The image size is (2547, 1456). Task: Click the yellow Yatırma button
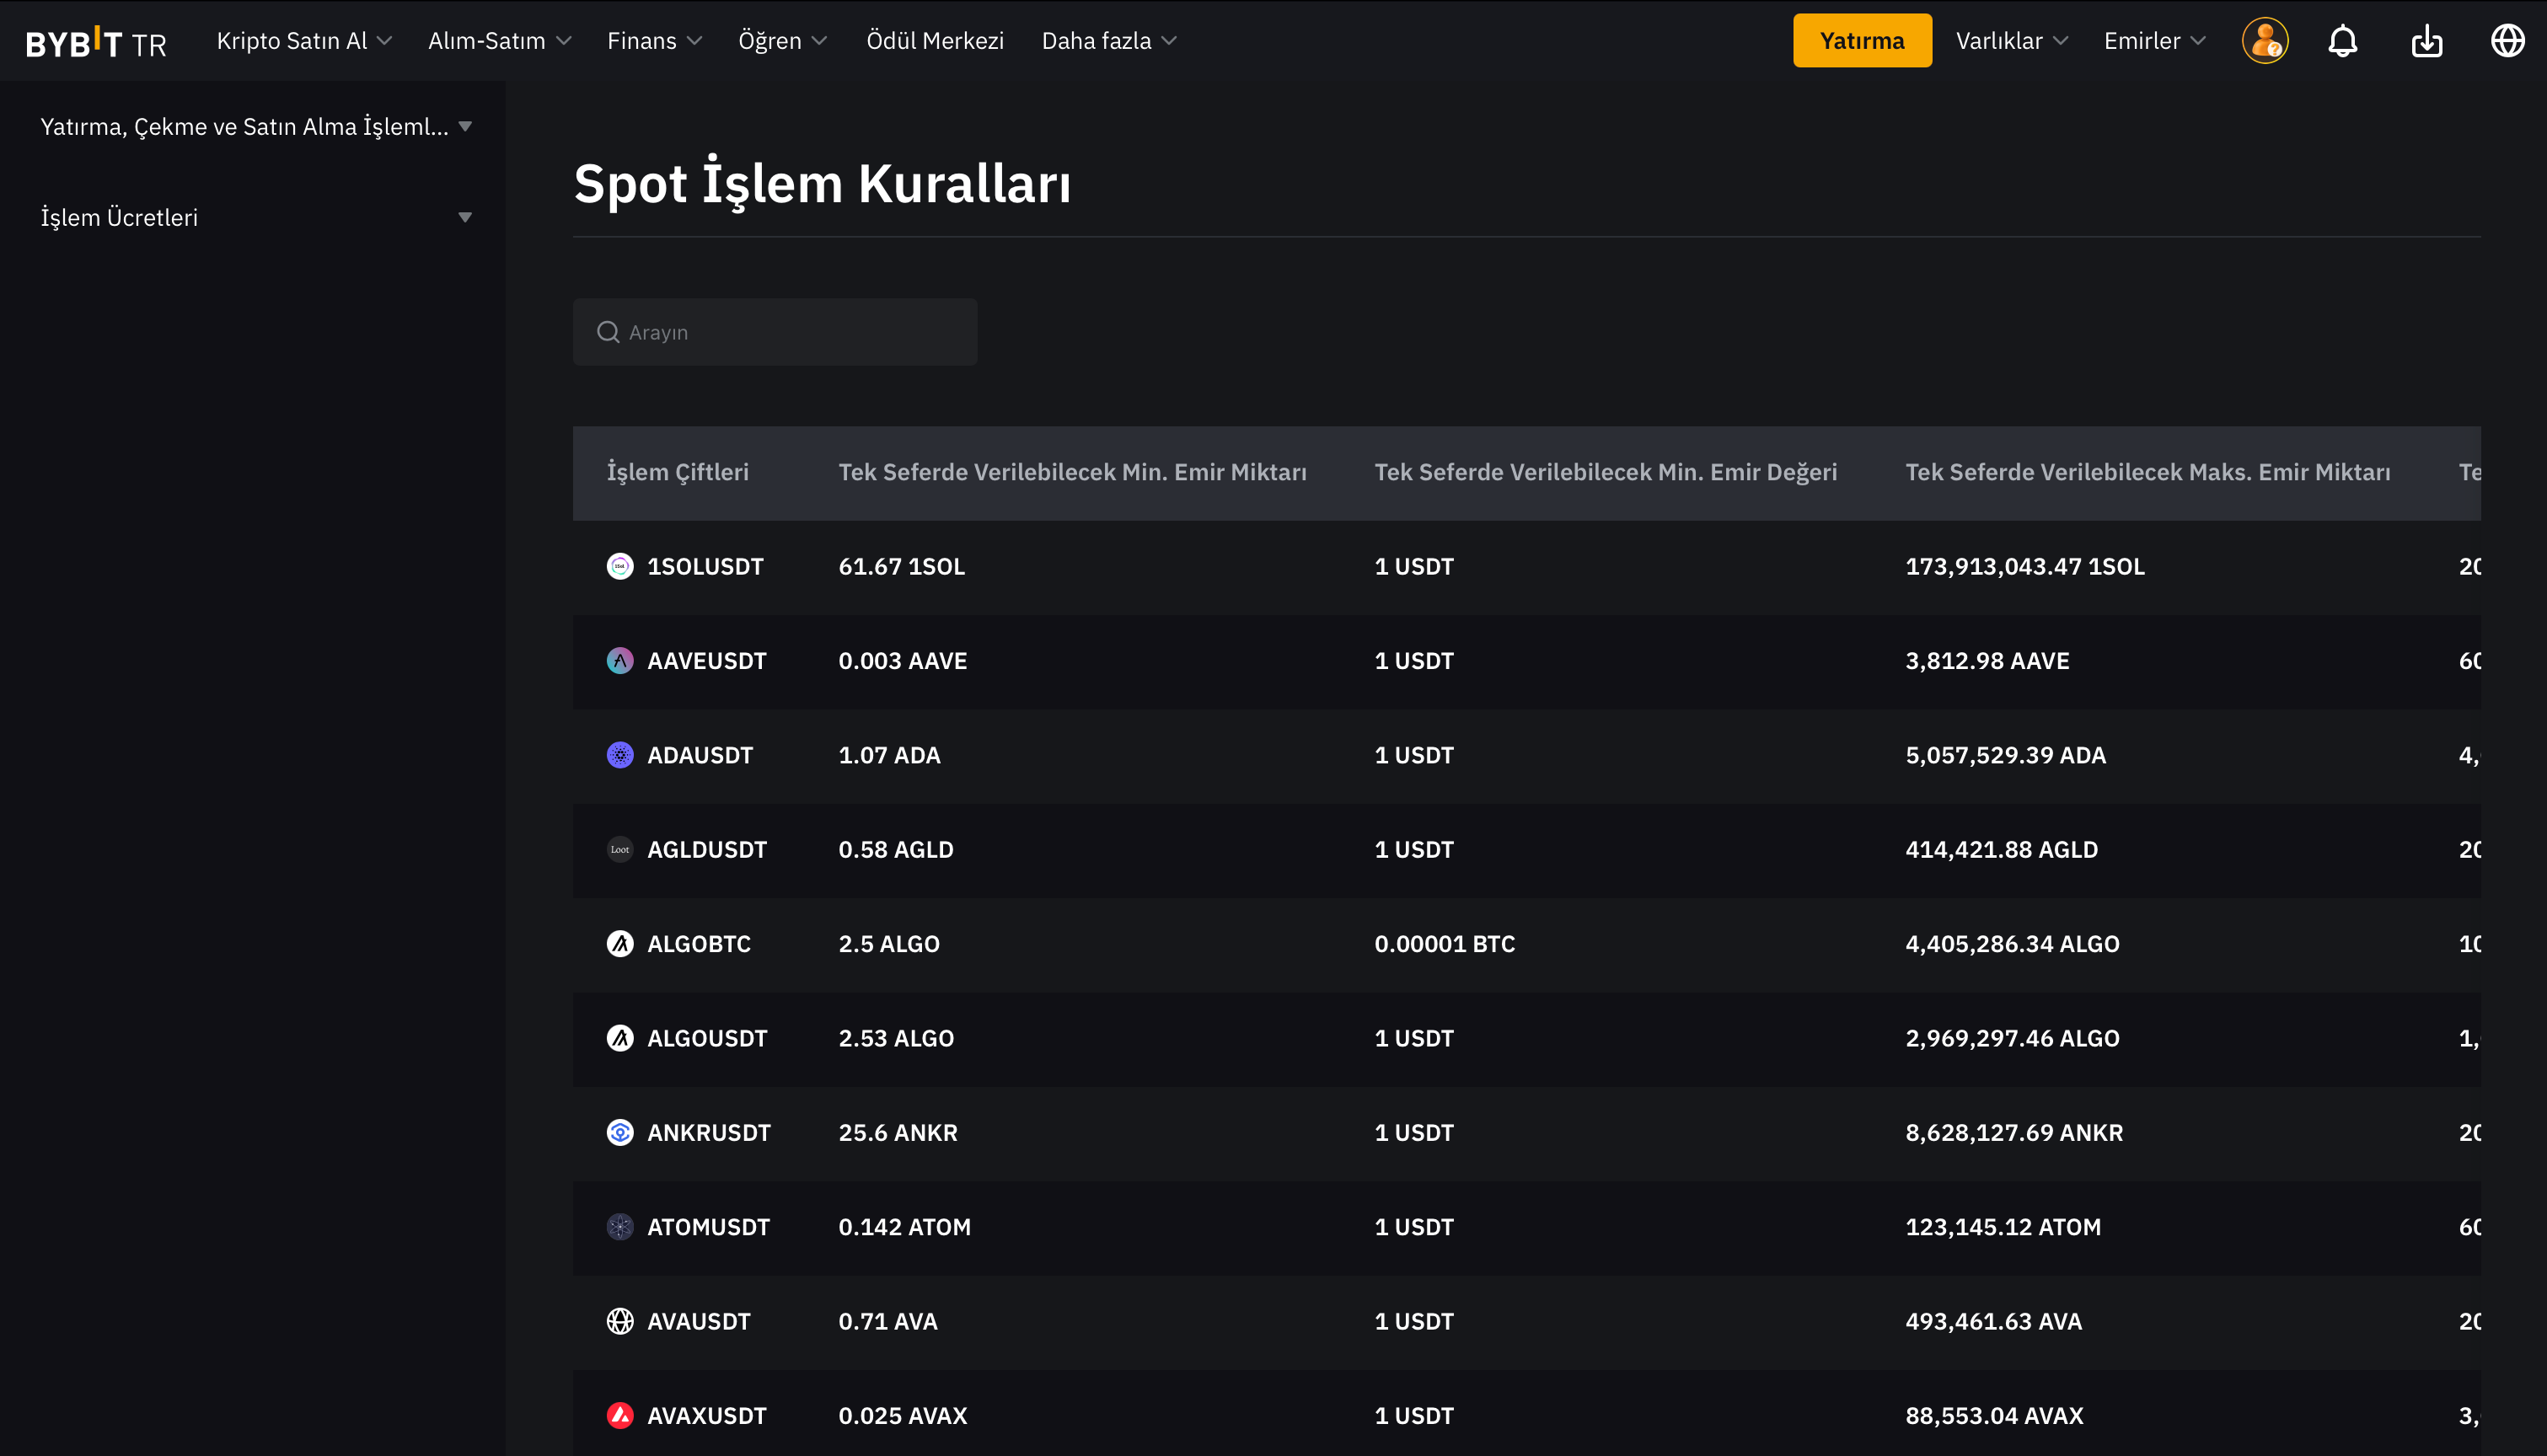tap(1861, 41)
